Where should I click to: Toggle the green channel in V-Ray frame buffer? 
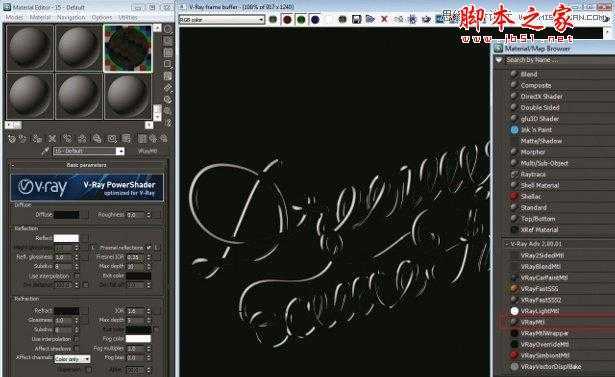pyautogui.click(x=301, y=19)
